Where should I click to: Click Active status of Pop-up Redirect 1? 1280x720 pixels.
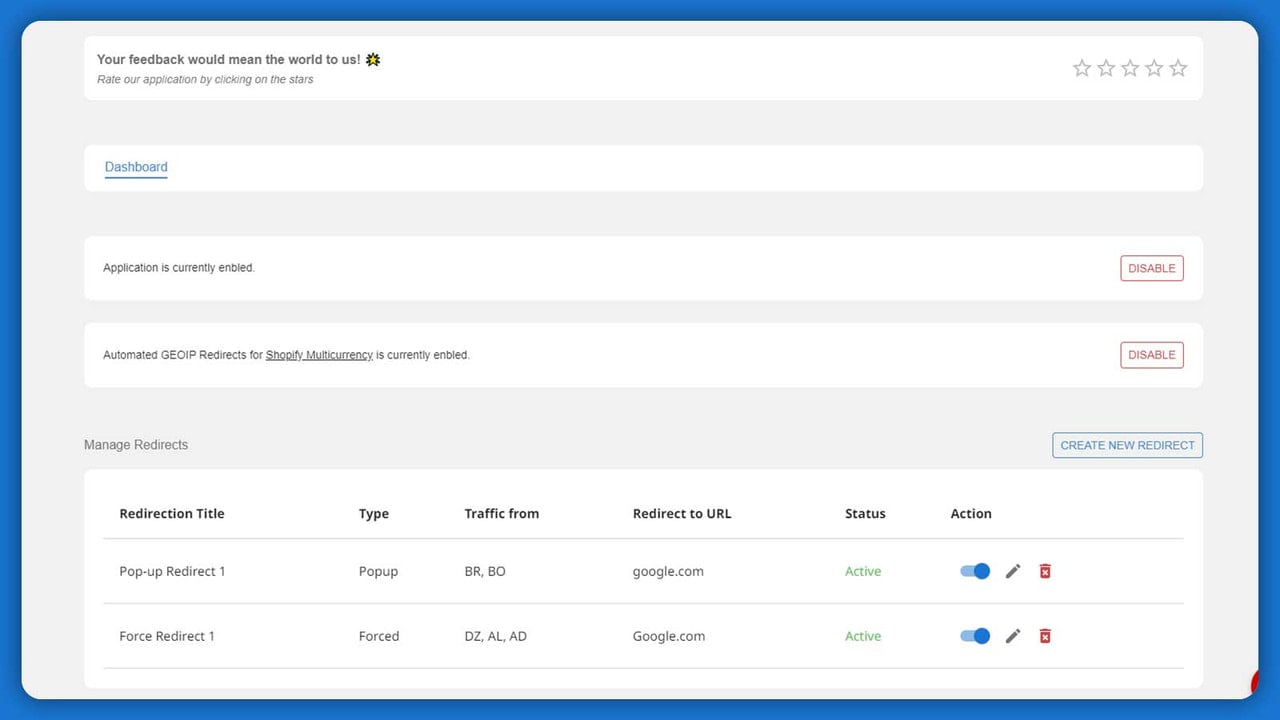coord(863,571)
